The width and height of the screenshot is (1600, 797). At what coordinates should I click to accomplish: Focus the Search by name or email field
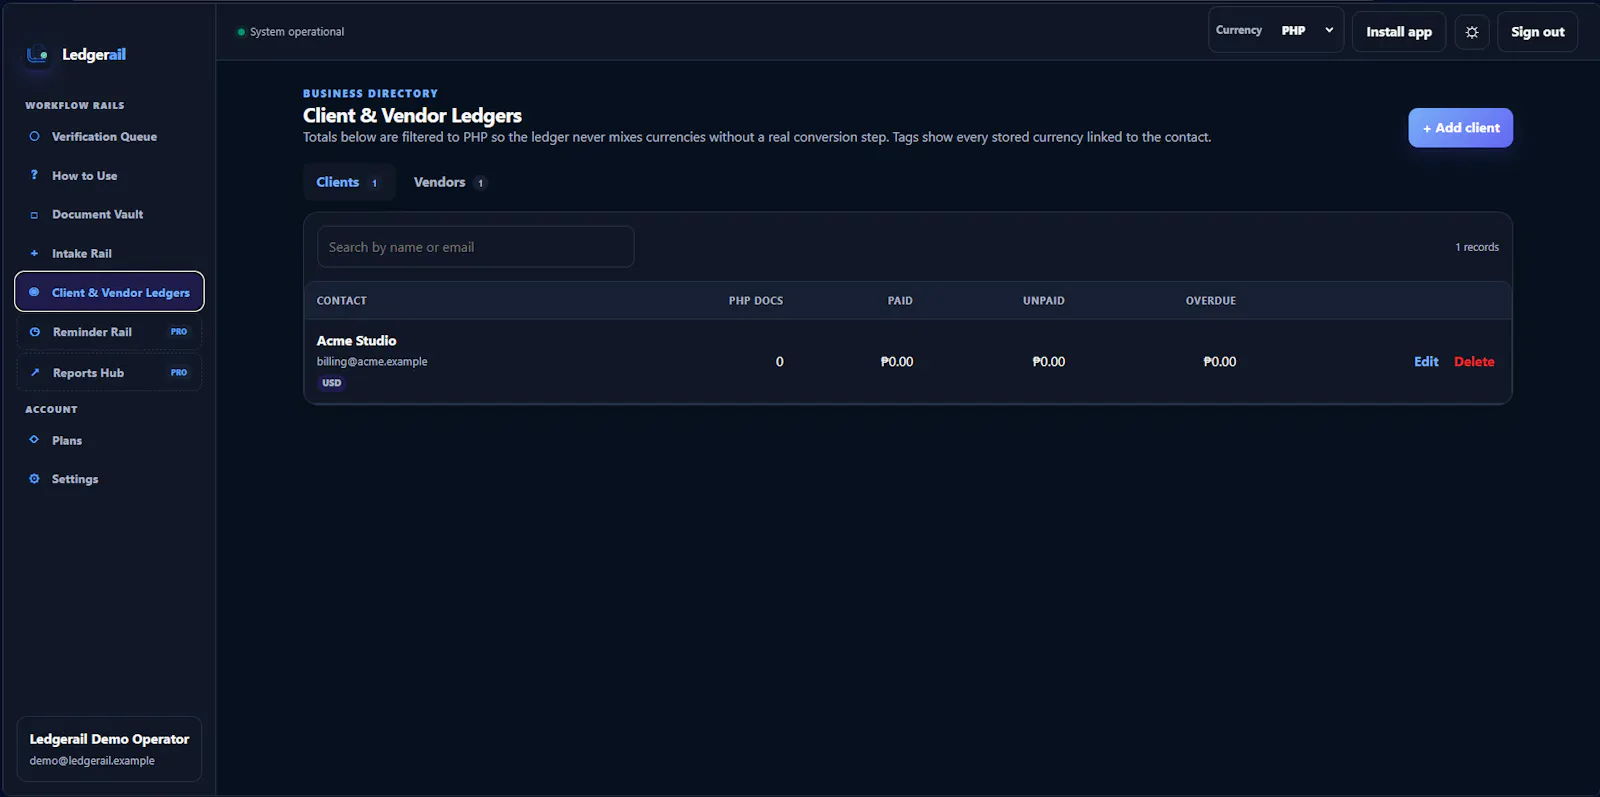(475, 247)
